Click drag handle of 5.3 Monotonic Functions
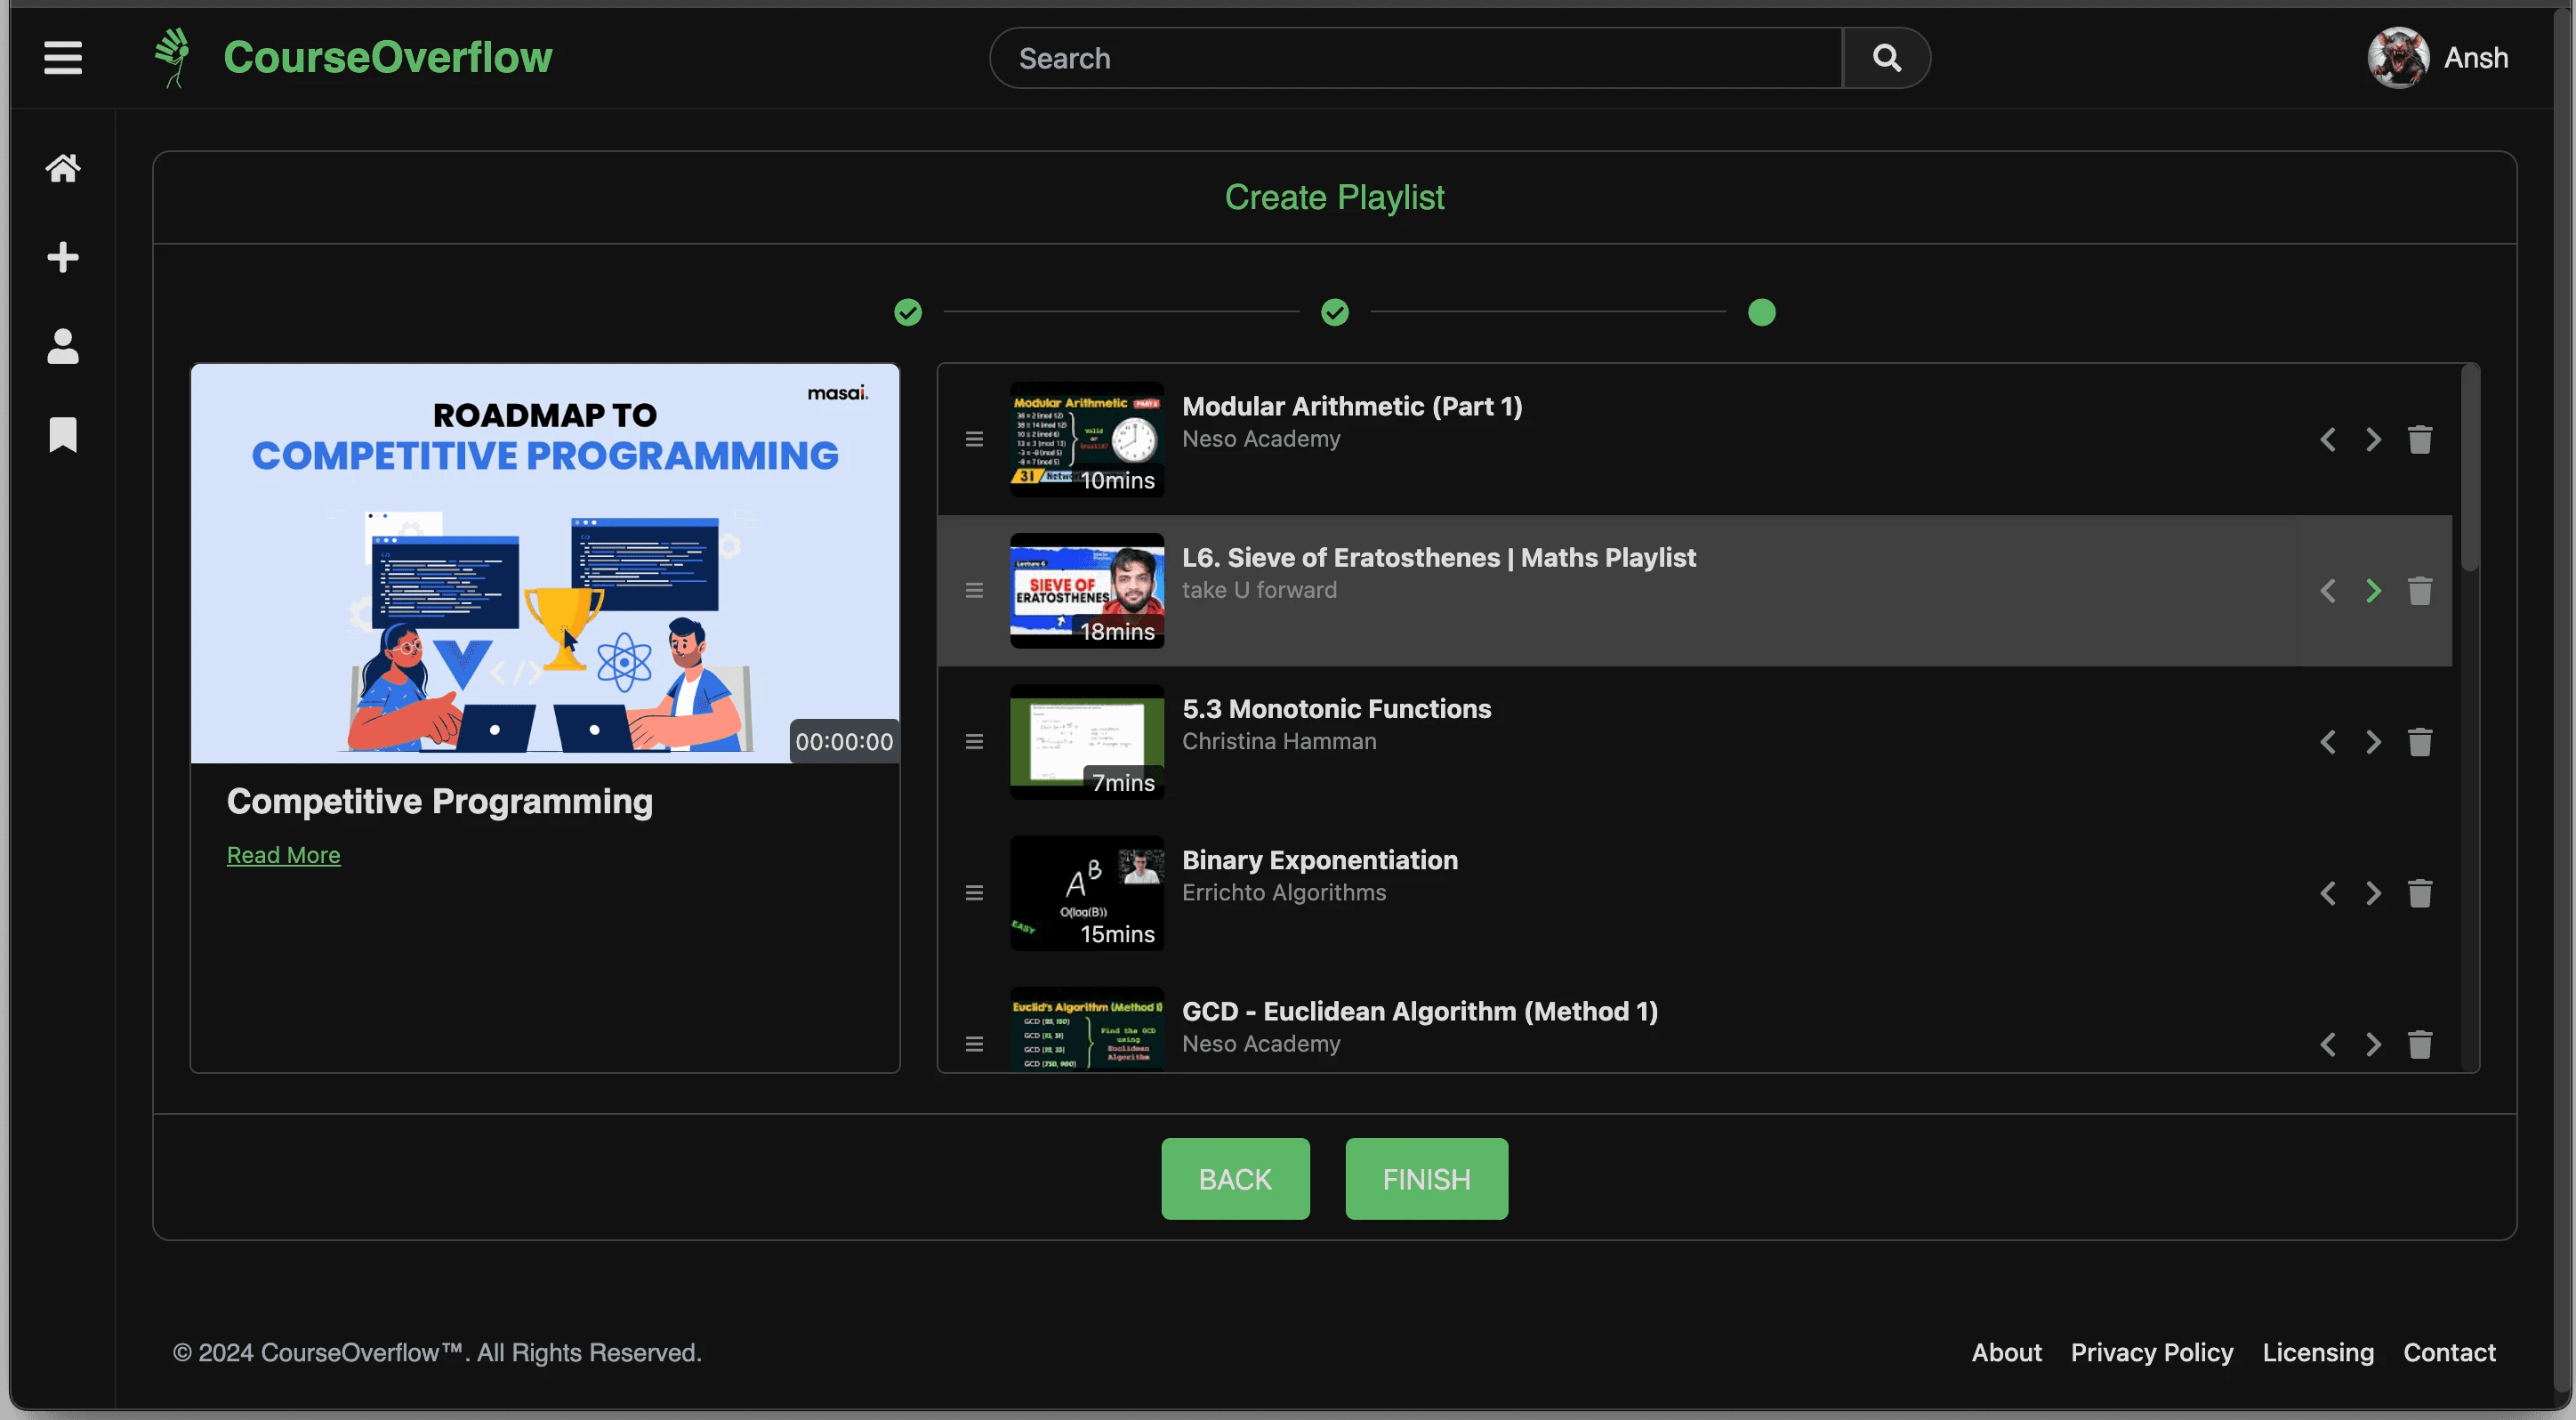 974,742
